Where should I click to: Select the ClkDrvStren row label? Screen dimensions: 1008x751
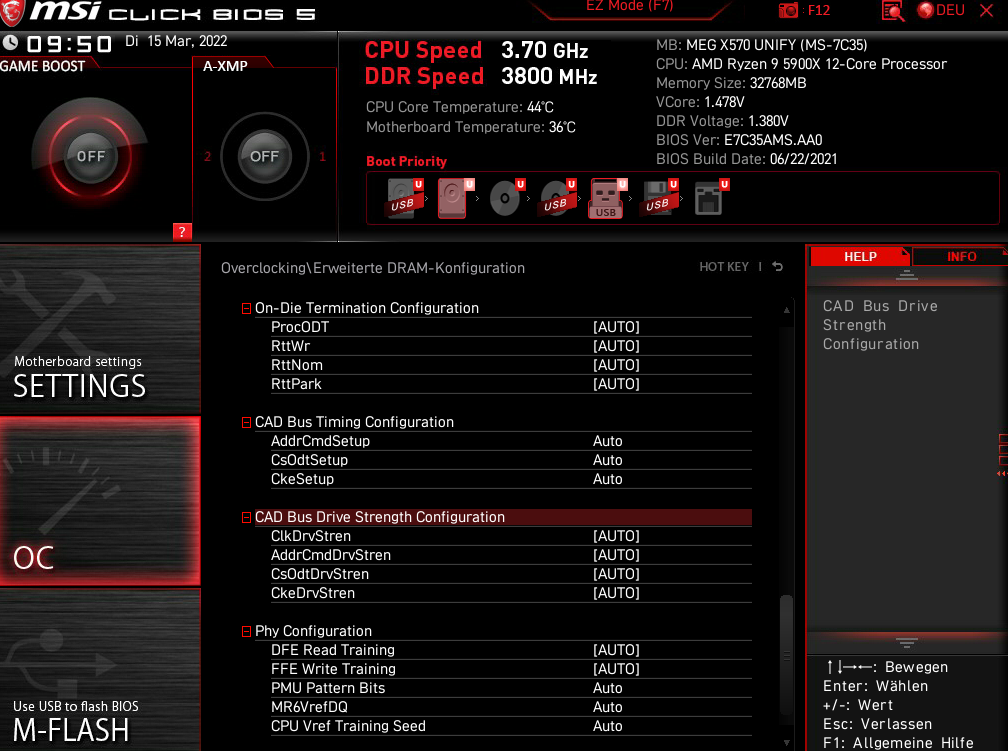[311, 536]
